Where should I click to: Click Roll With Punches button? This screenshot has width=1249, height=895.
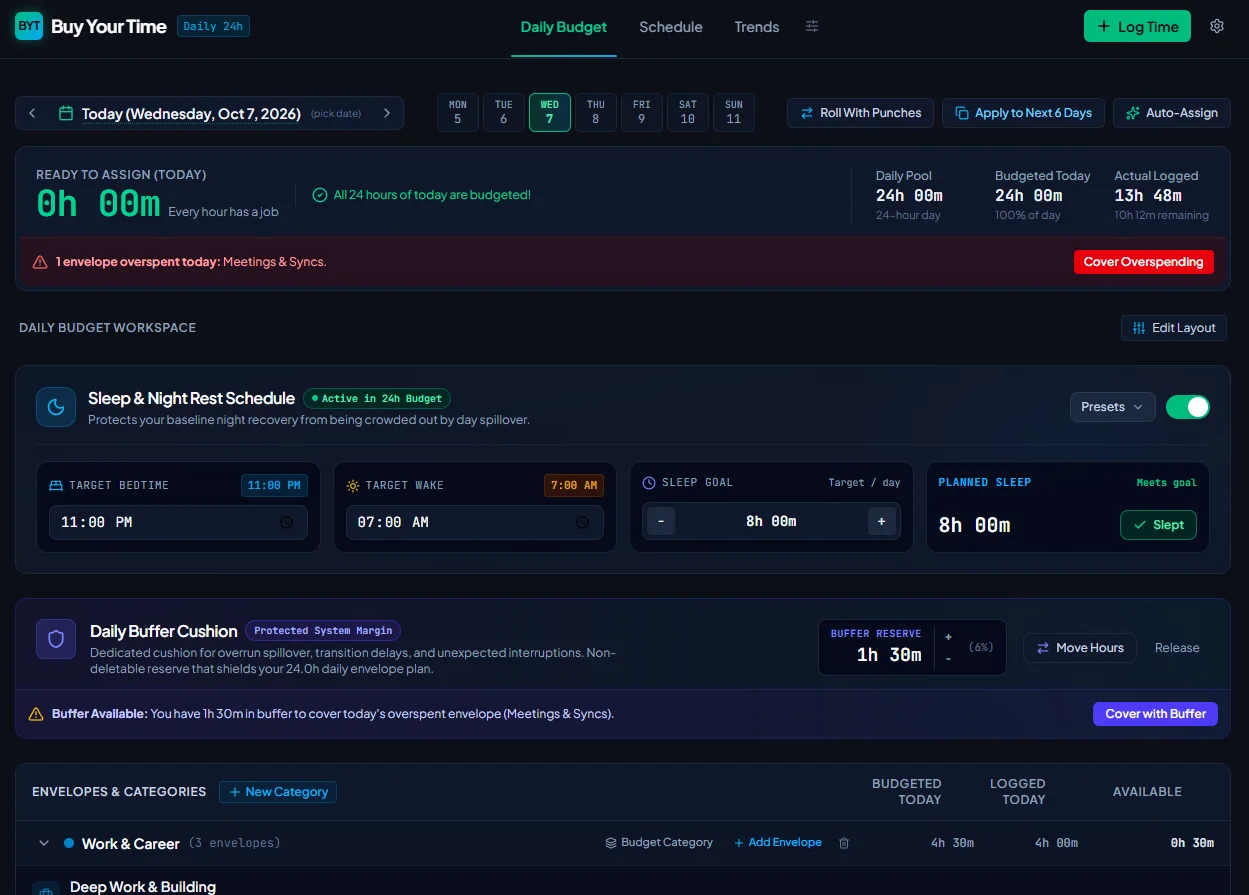[x=861, y=113]
